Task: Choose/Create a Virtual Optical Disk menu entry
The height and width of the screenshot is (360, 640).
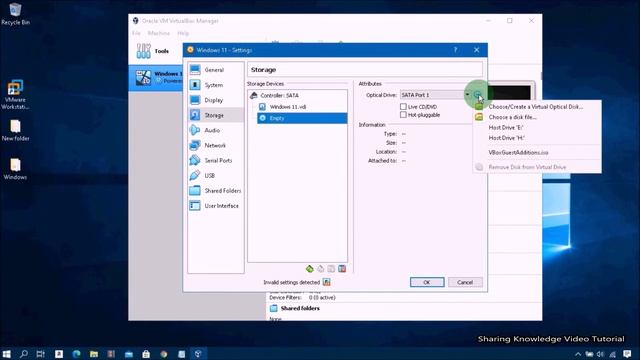Action: (536, 107)
